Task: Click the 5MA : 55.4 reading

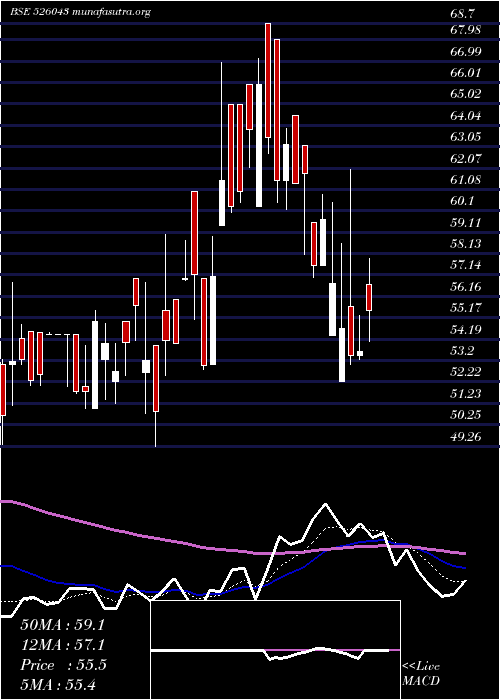Action: [58, 685]
